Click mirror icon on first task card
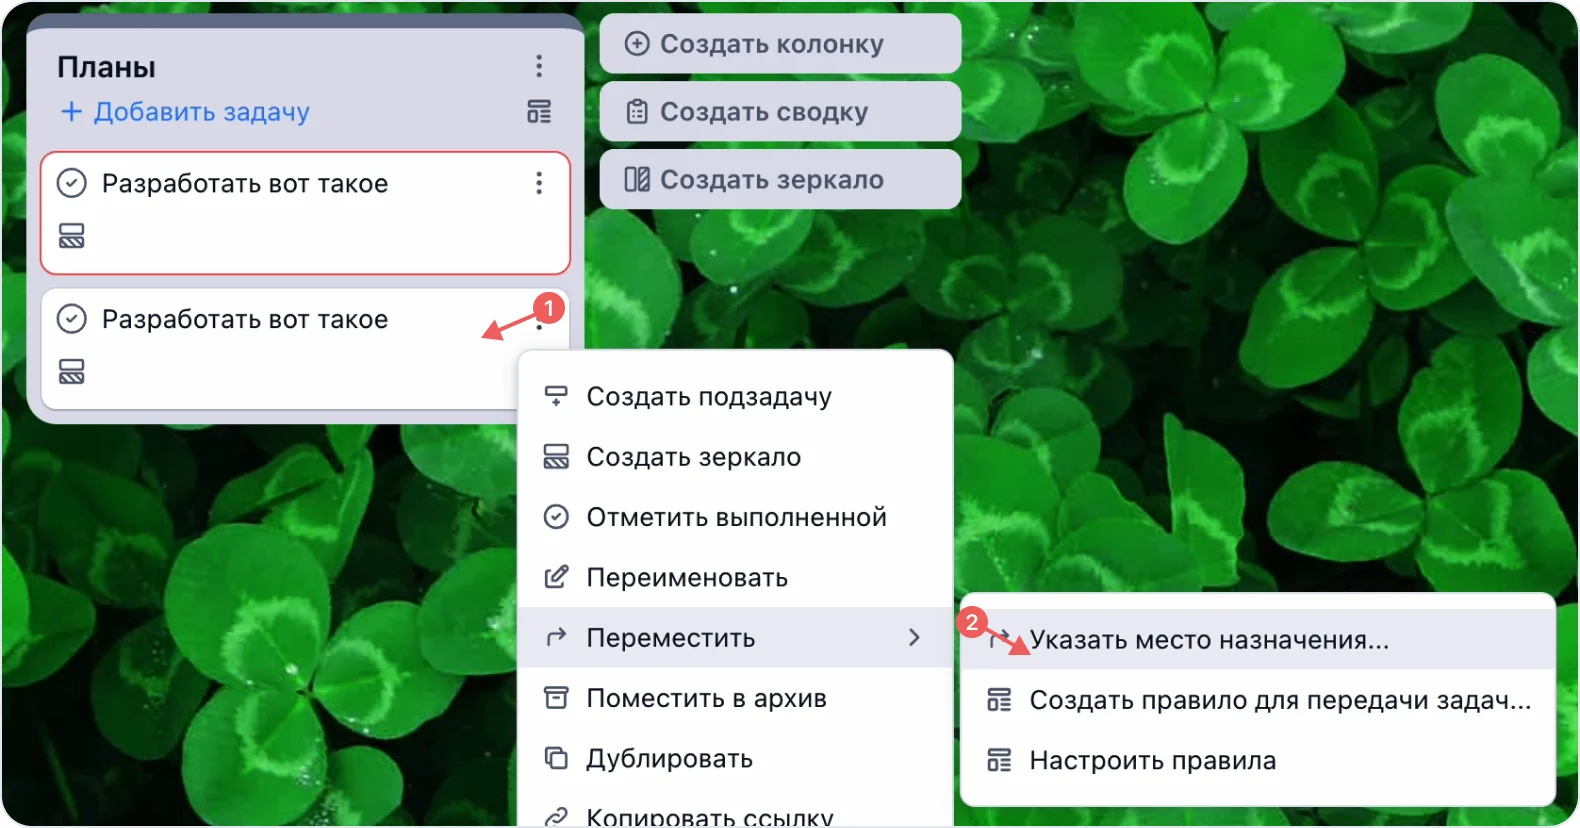Screen dimensions: 1580x828 (72, 236)
